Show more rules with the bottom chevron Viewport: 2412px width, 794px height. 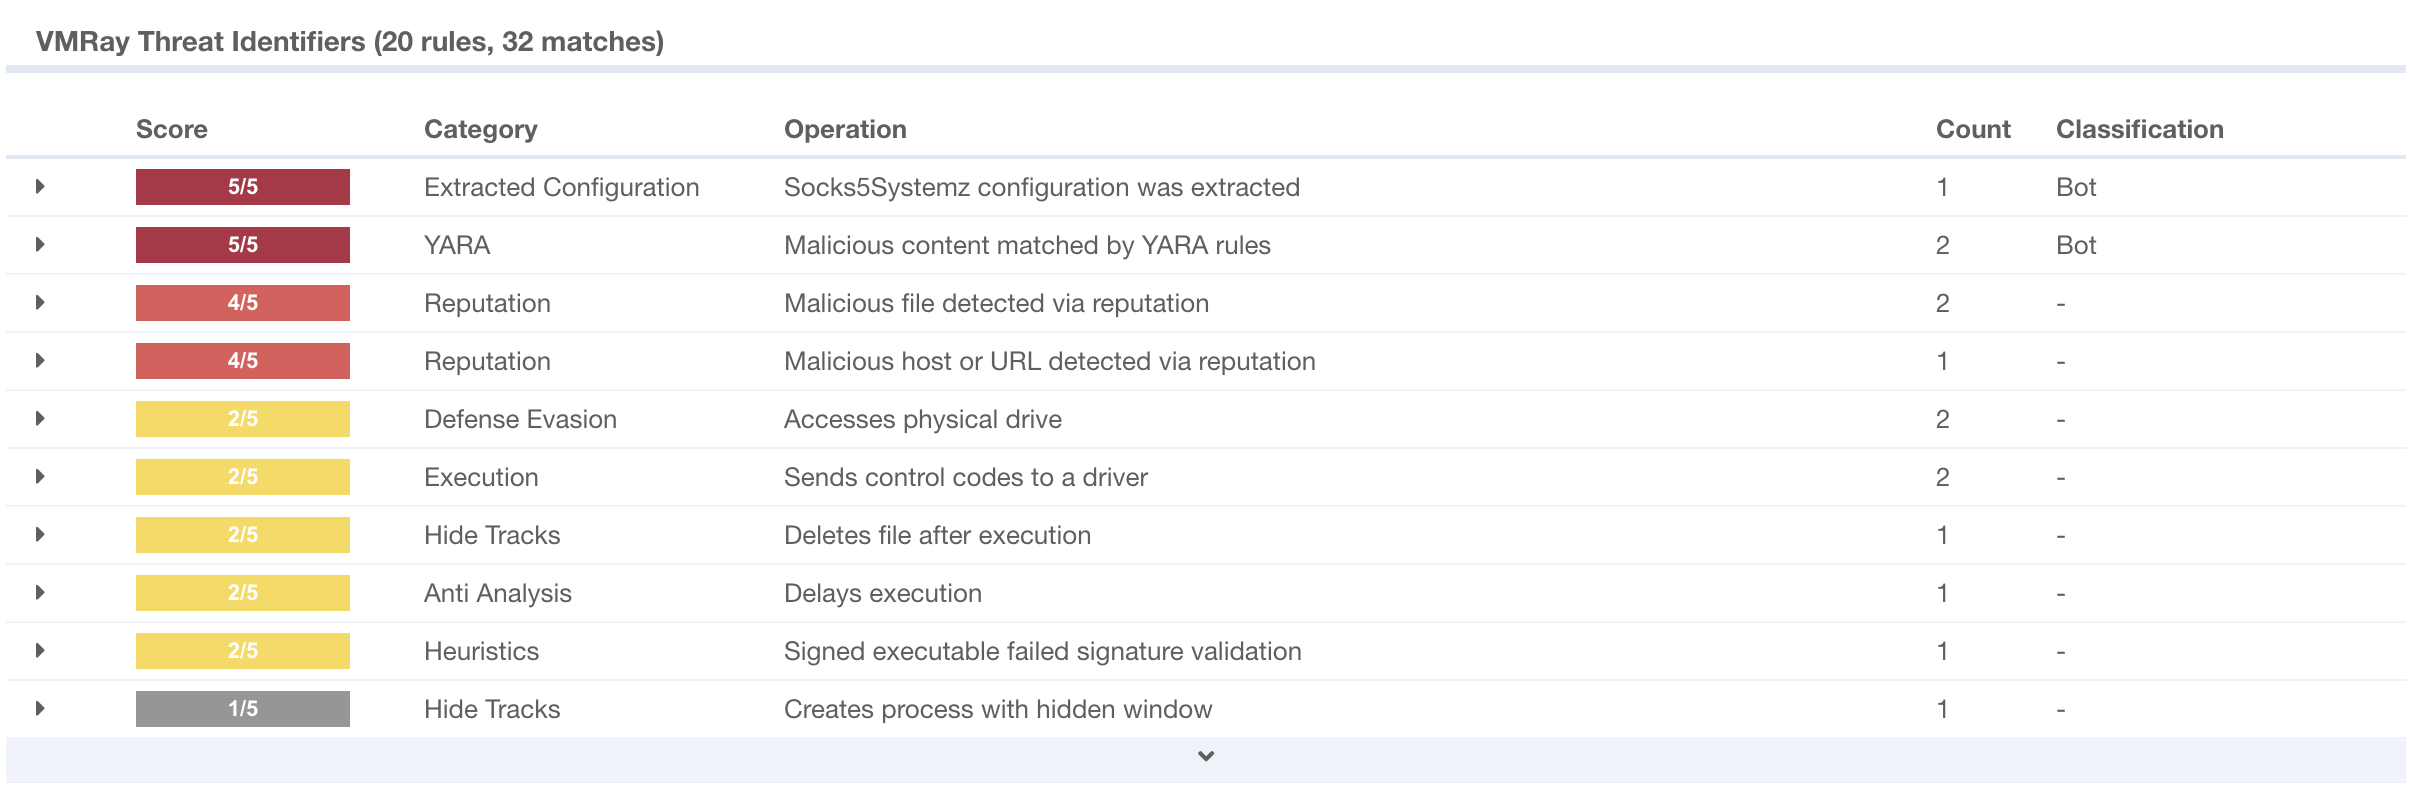[x=1206, y=757]
